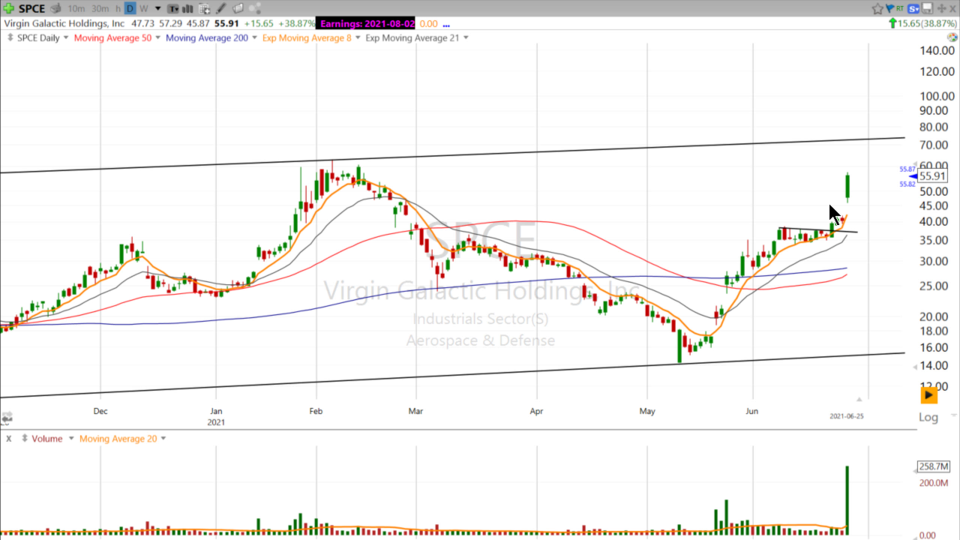This screenshot has height=540, width=960.
Task: Click the orange 0.00 earnings value
Action: point(429,23)
